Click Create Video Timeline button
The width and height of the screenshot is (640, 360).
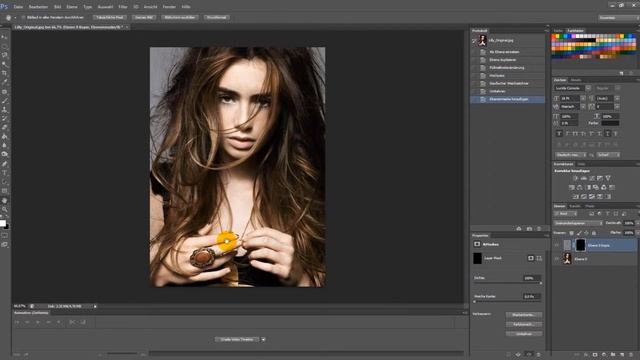pyautogui.click(x=237, y=339)
